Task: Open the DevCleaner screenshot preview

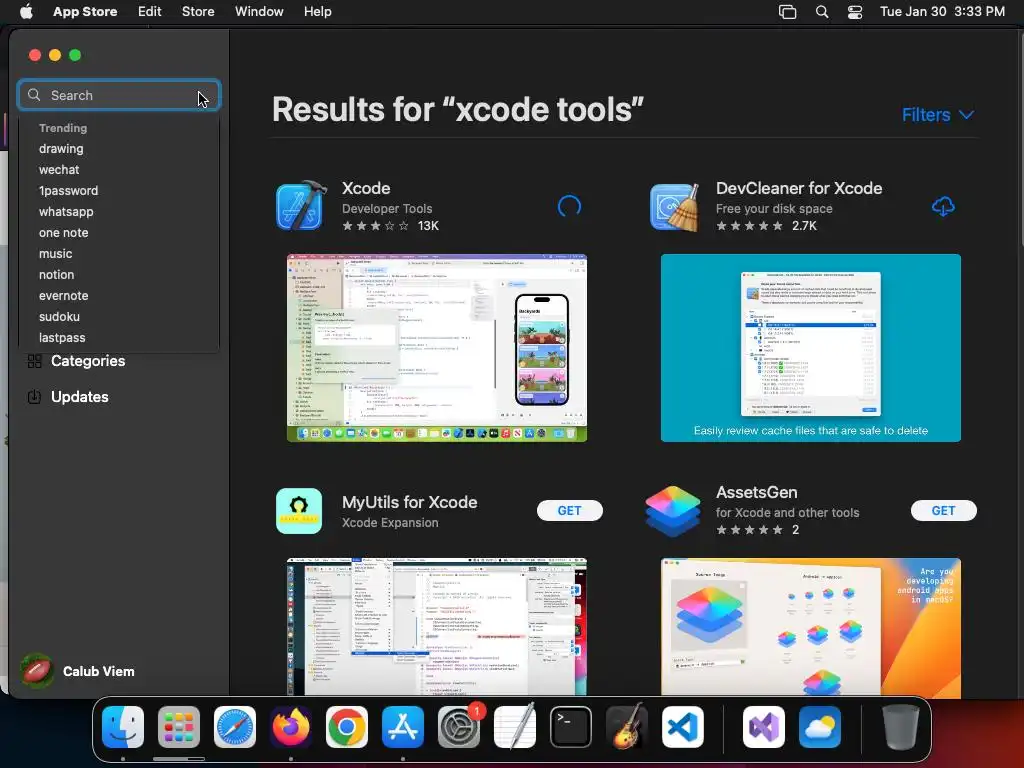Action: point(811,348)
